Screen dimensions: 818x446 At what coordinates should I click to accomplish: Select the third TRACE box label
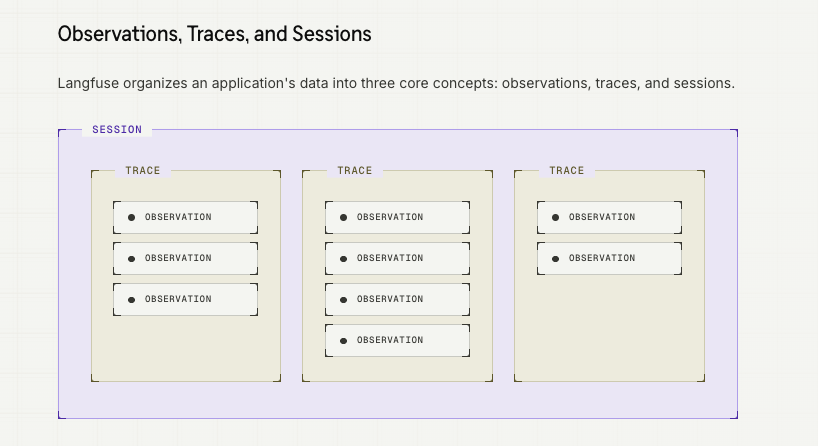click(x=567, y=171)
